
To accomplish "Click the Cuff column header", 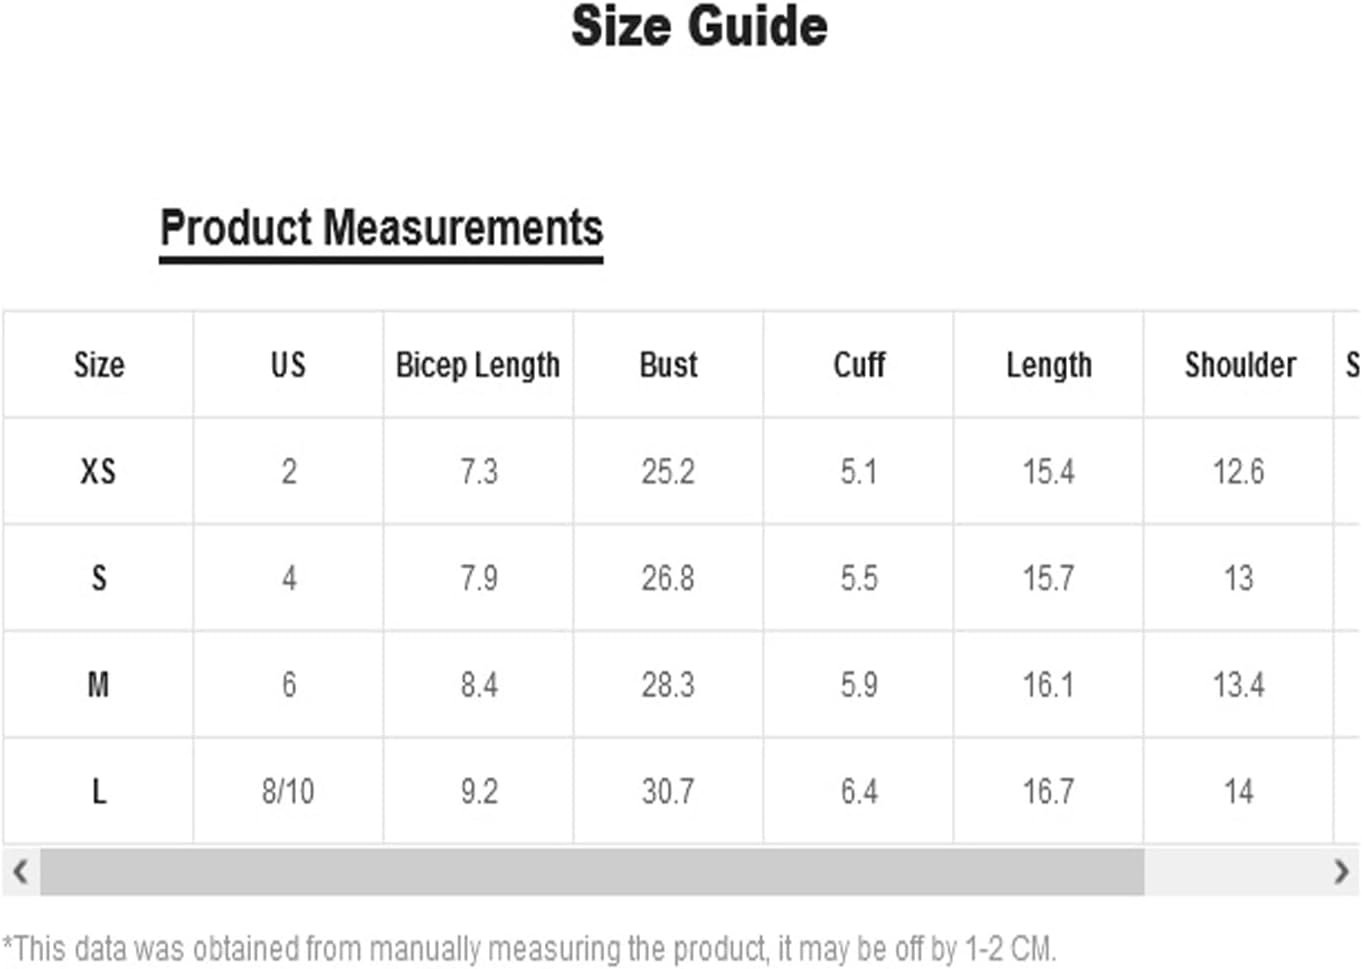I will tap(859, 365).
